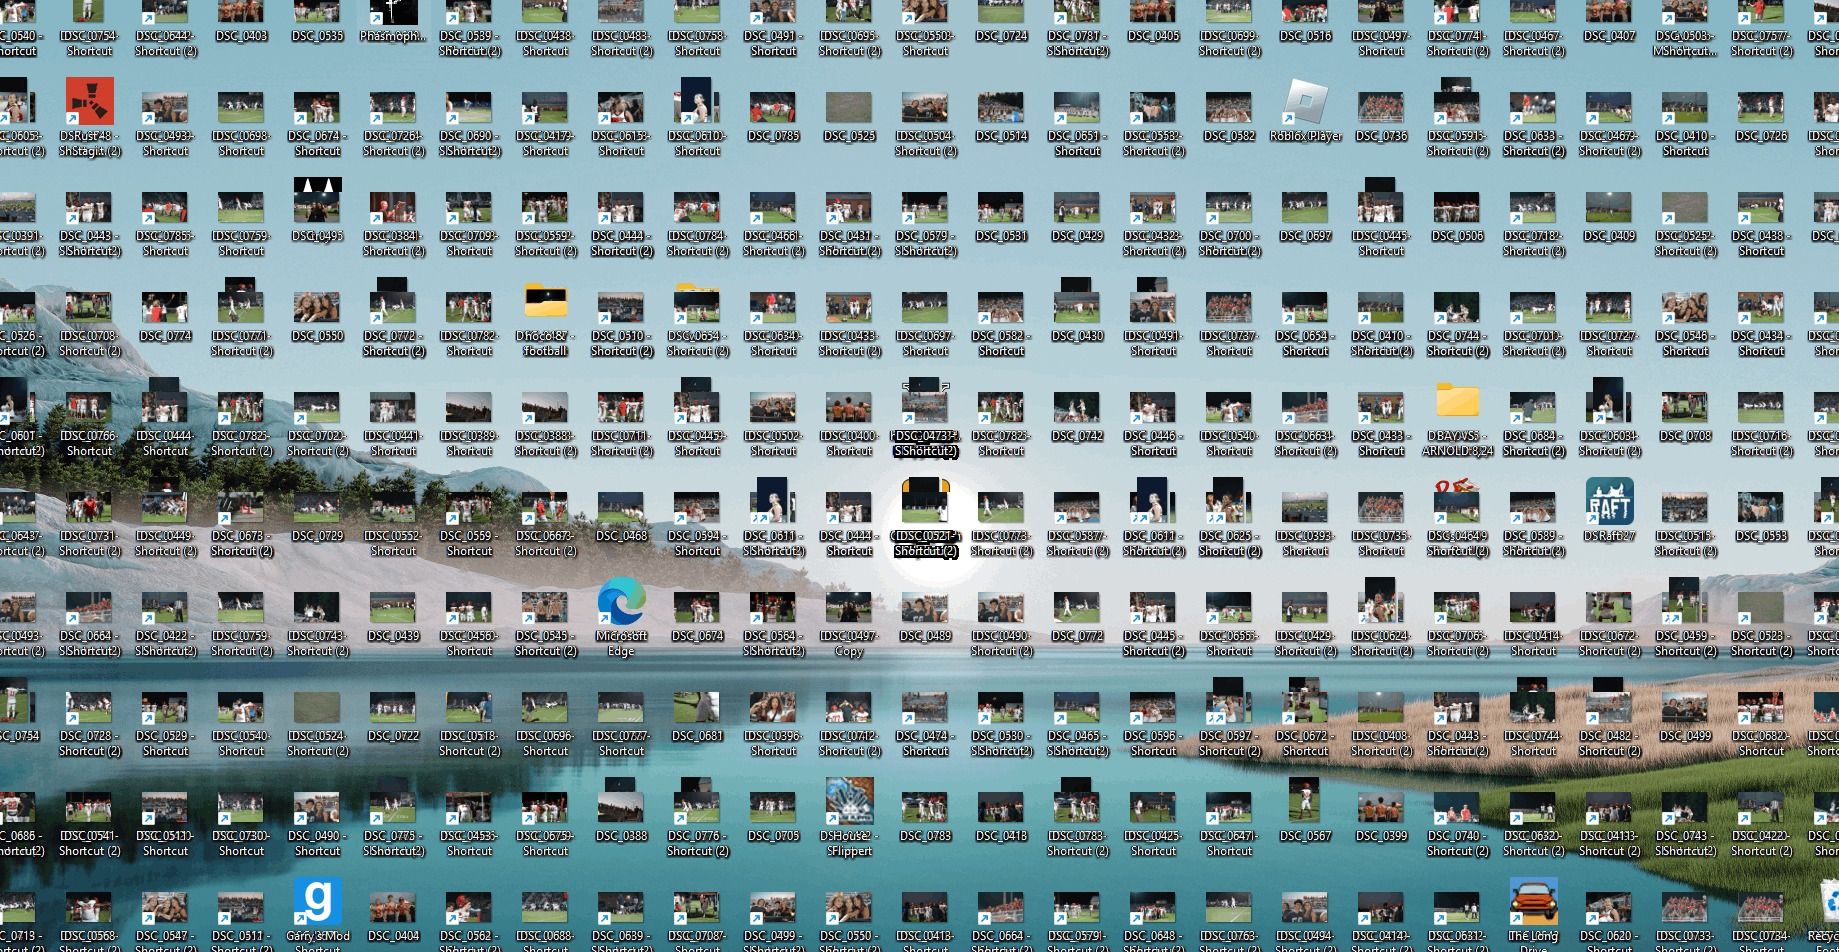Select the DSC_0742 photo thumbnail
This screenshot has height=952, width=1839.
pos(1077,408)
